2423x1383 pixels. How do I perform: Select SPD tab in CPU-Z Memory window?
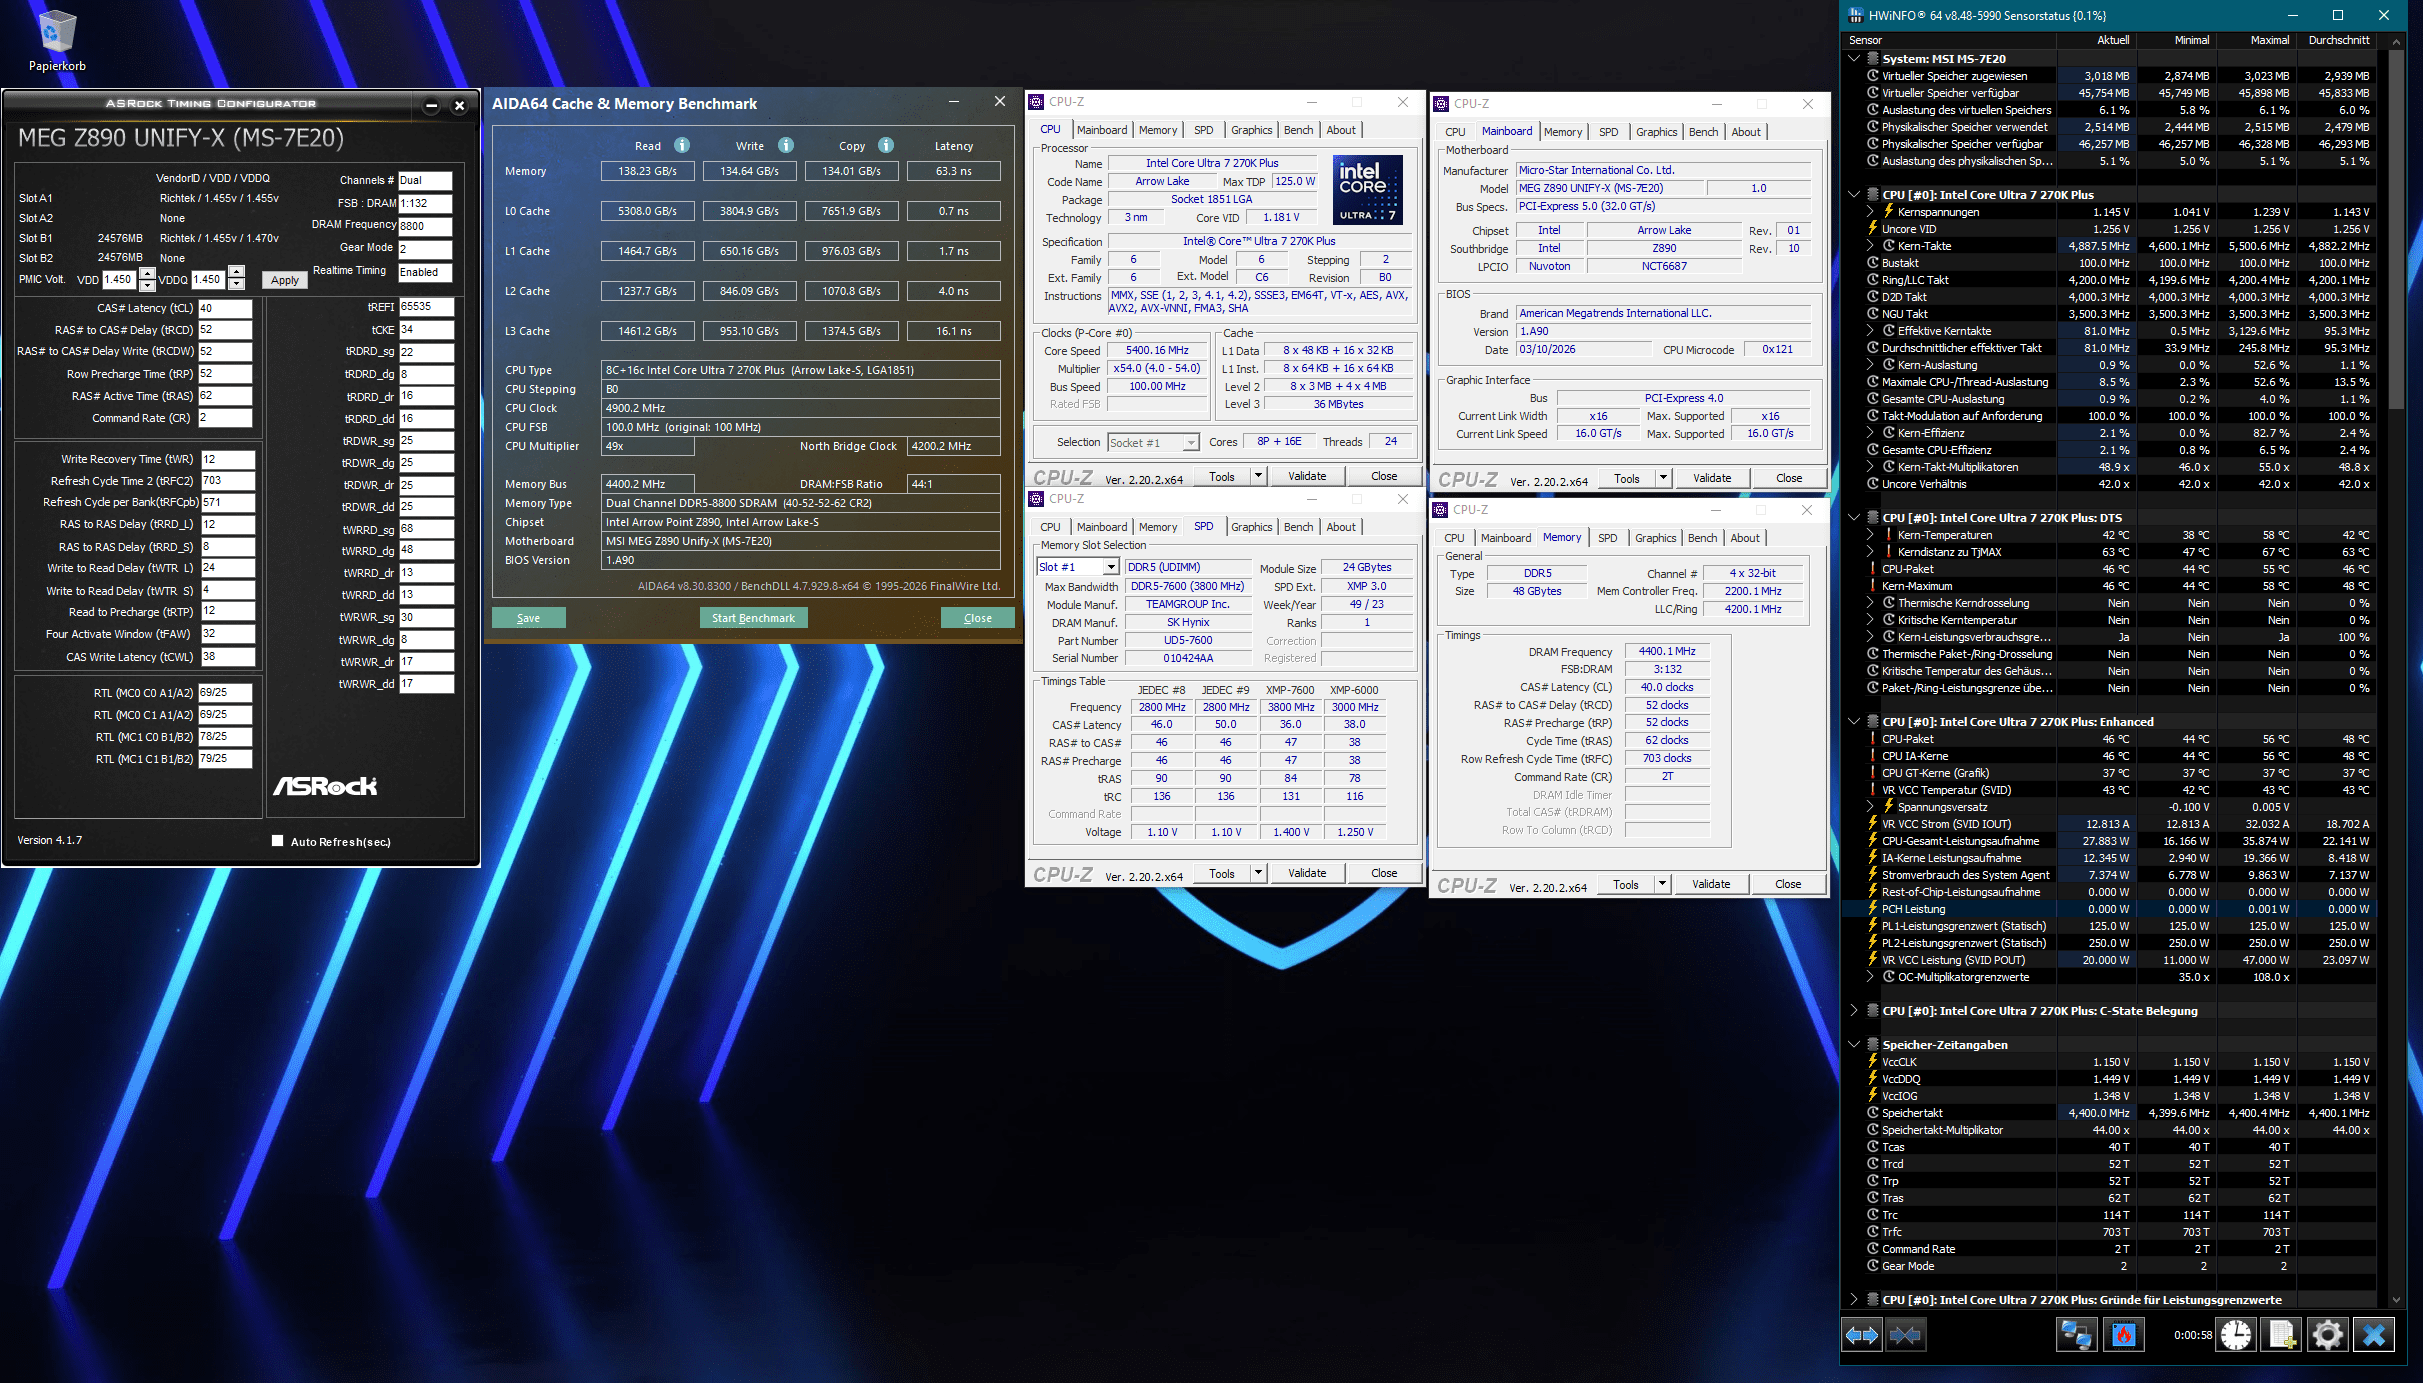pyautogui.click(x=1607, y=538)
